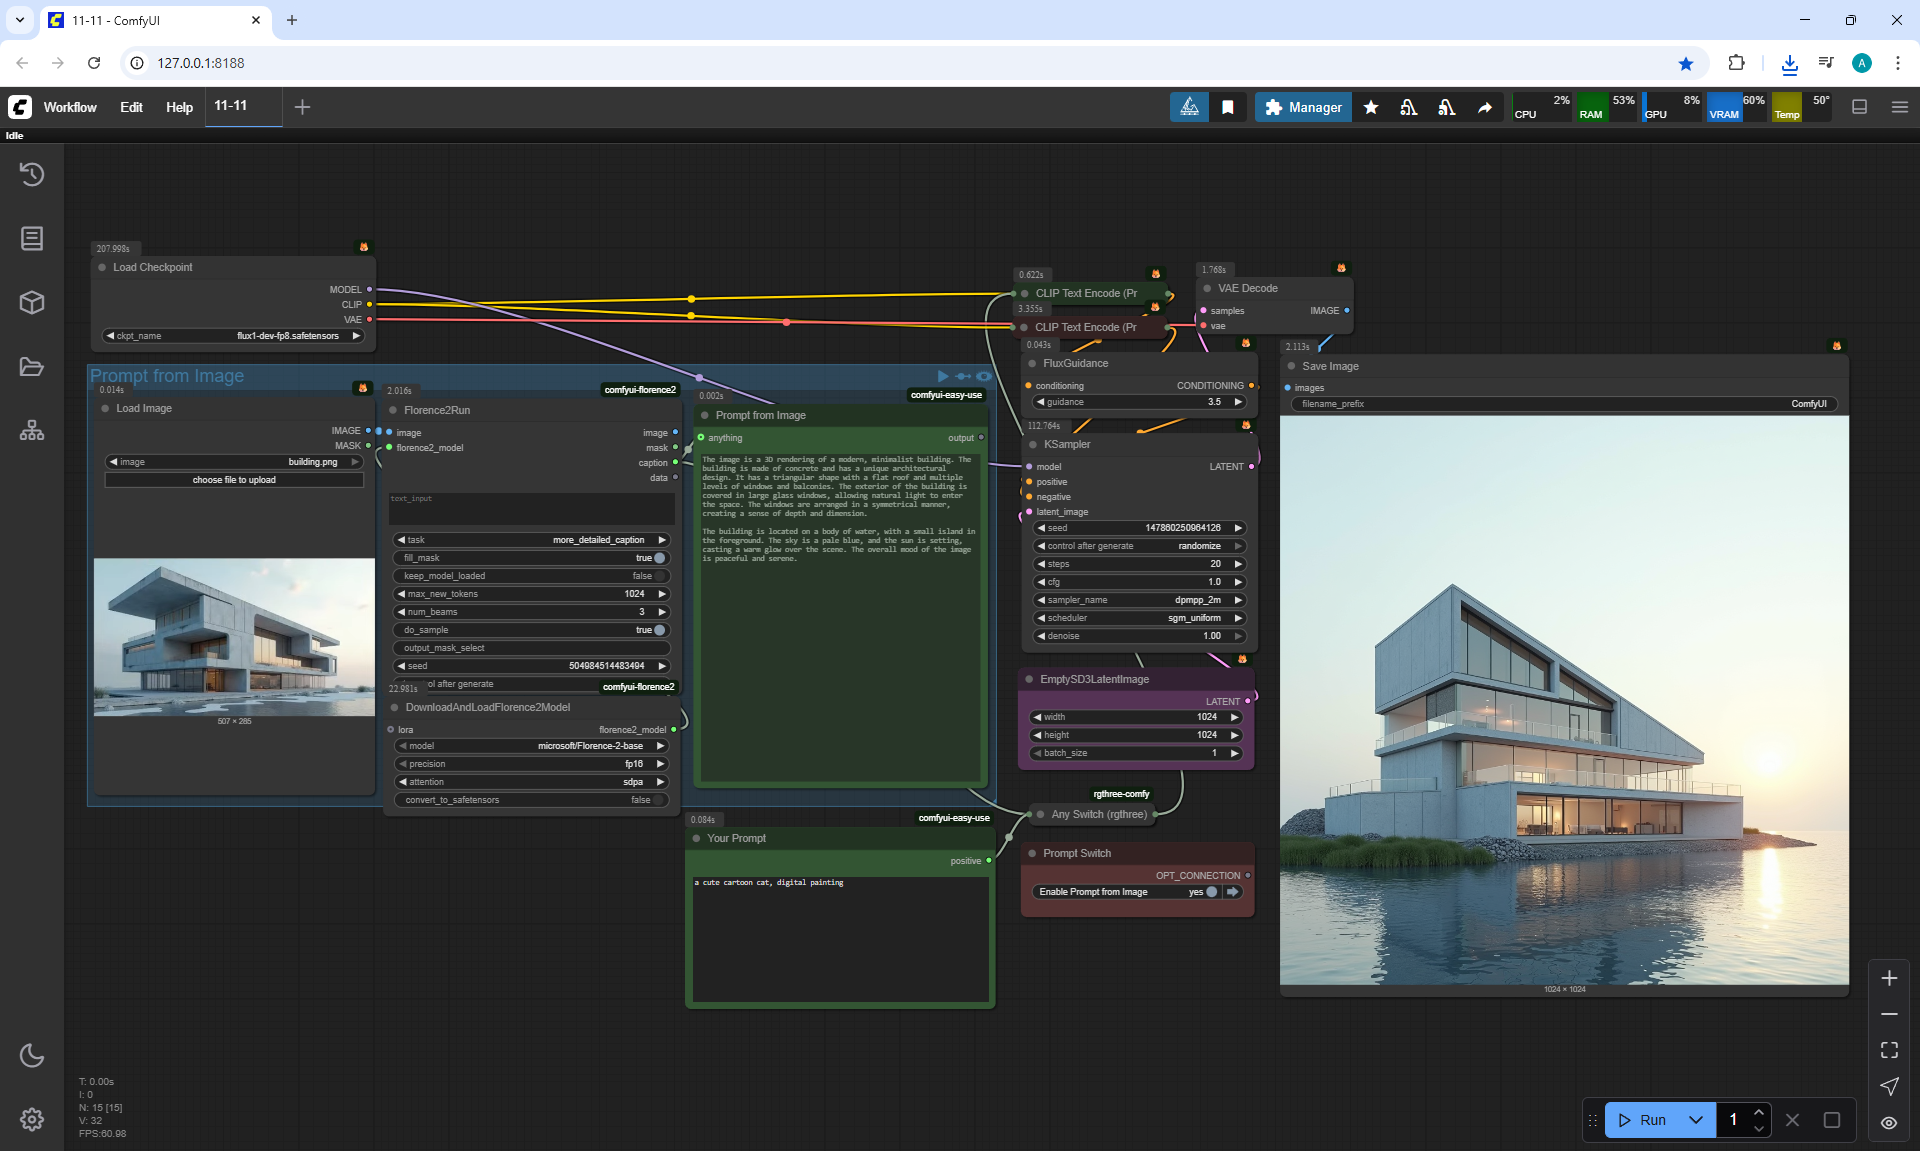Open the queue history sidebar icon
The image size is (1920, 1151).
pos(32,174)
